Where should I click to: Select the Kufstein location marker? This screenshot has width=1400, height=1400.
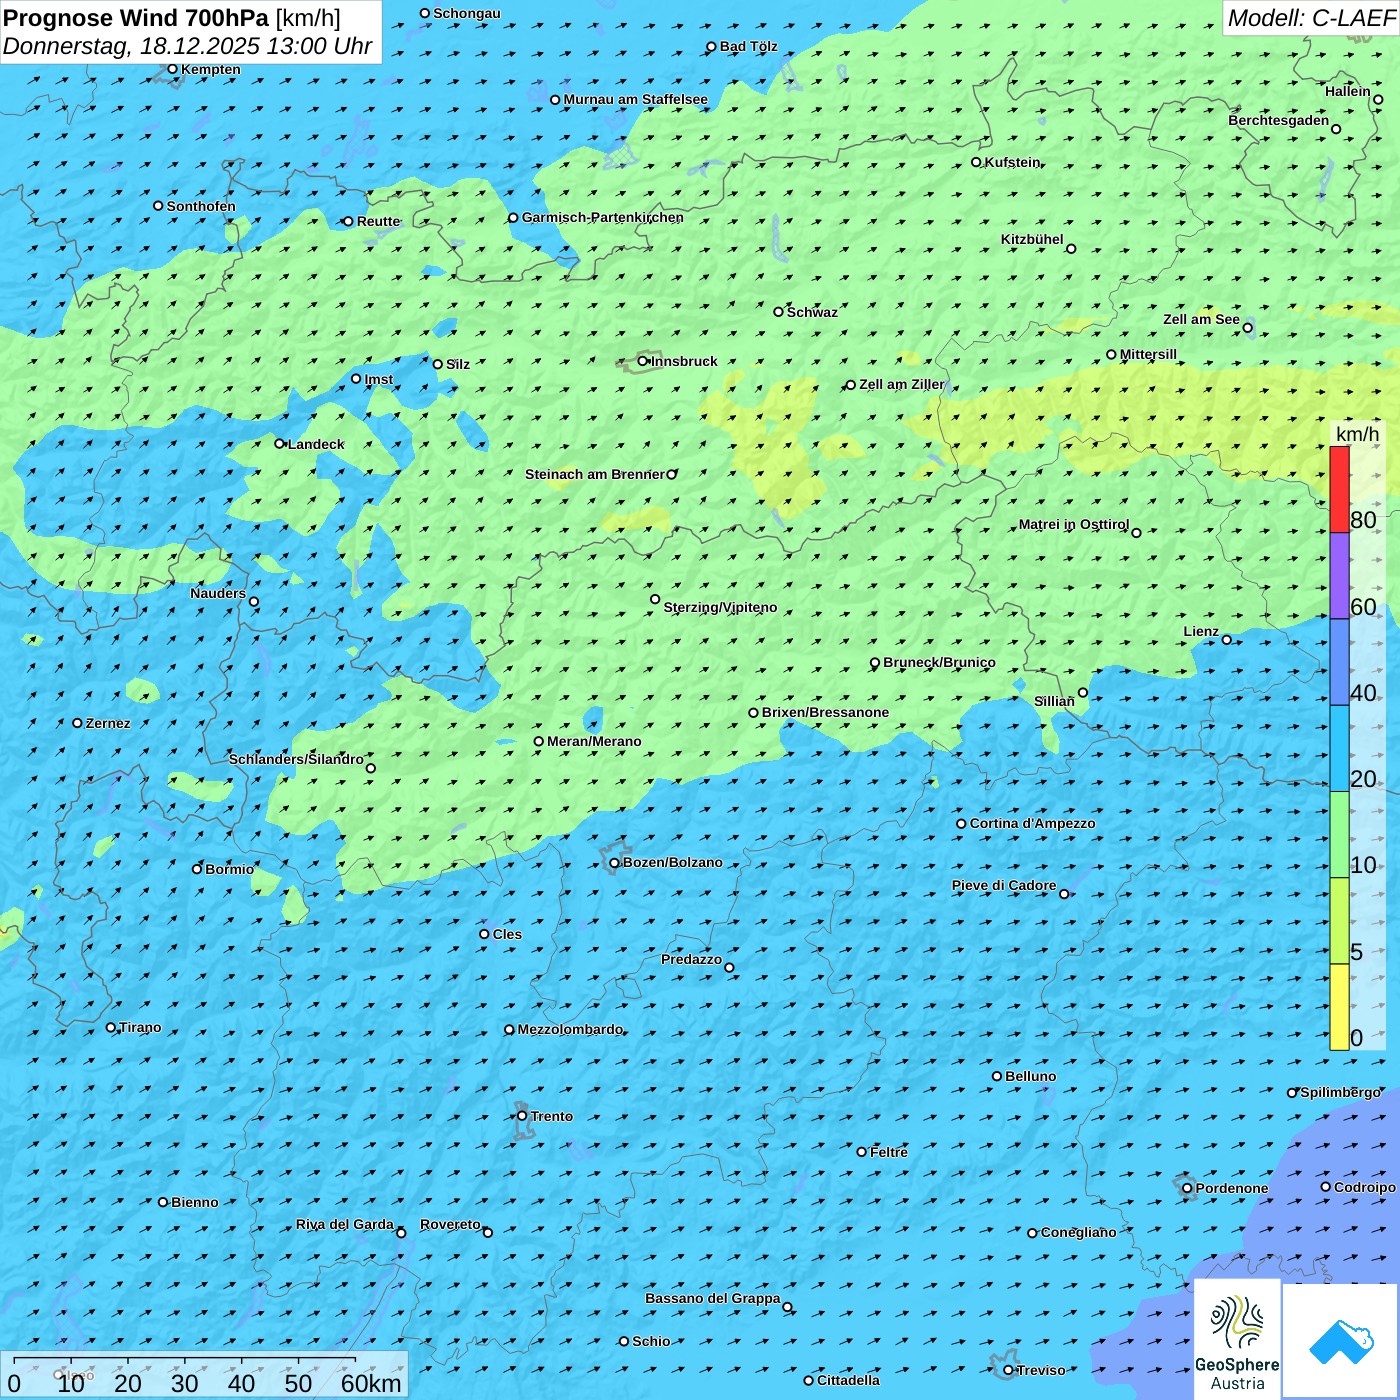(x=977, y=162)
